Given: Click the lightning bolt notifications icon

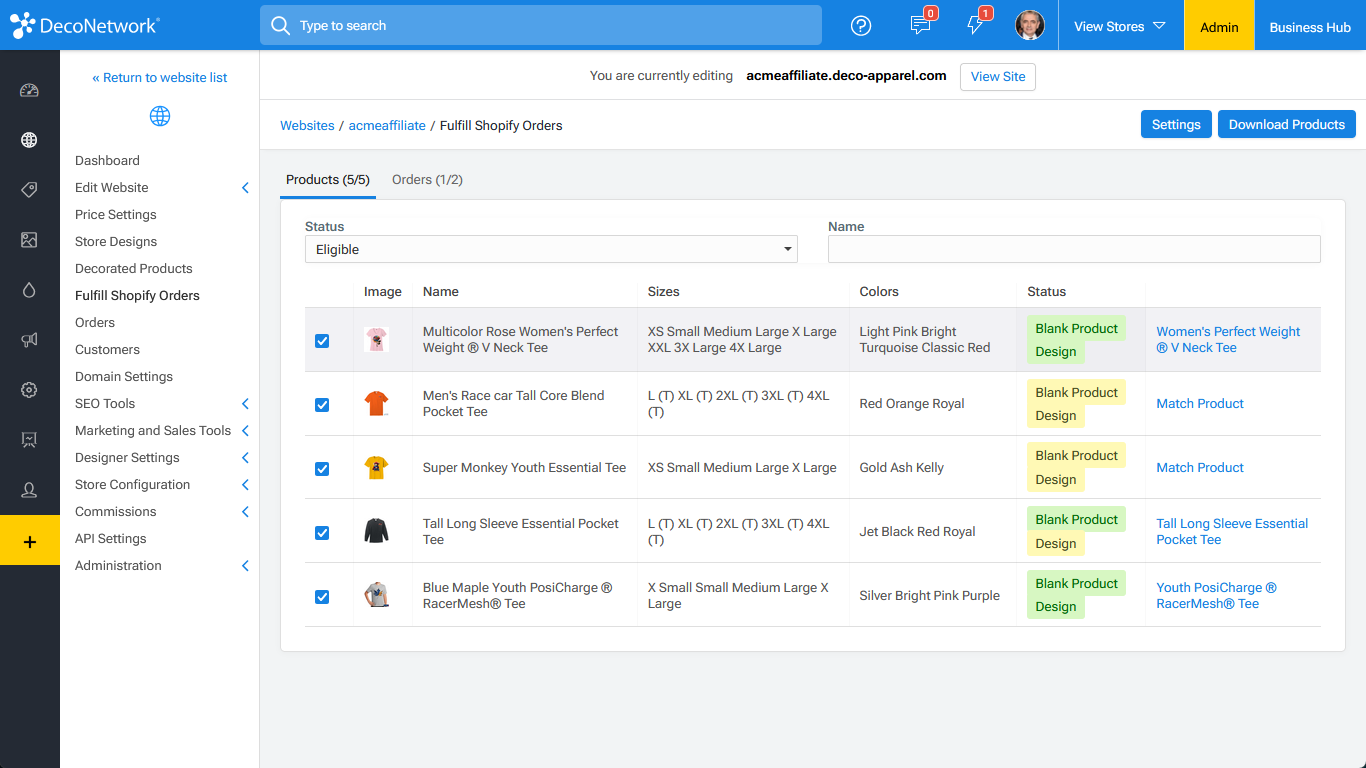Looking at the screenshot, I should click(x=975, y=26).
